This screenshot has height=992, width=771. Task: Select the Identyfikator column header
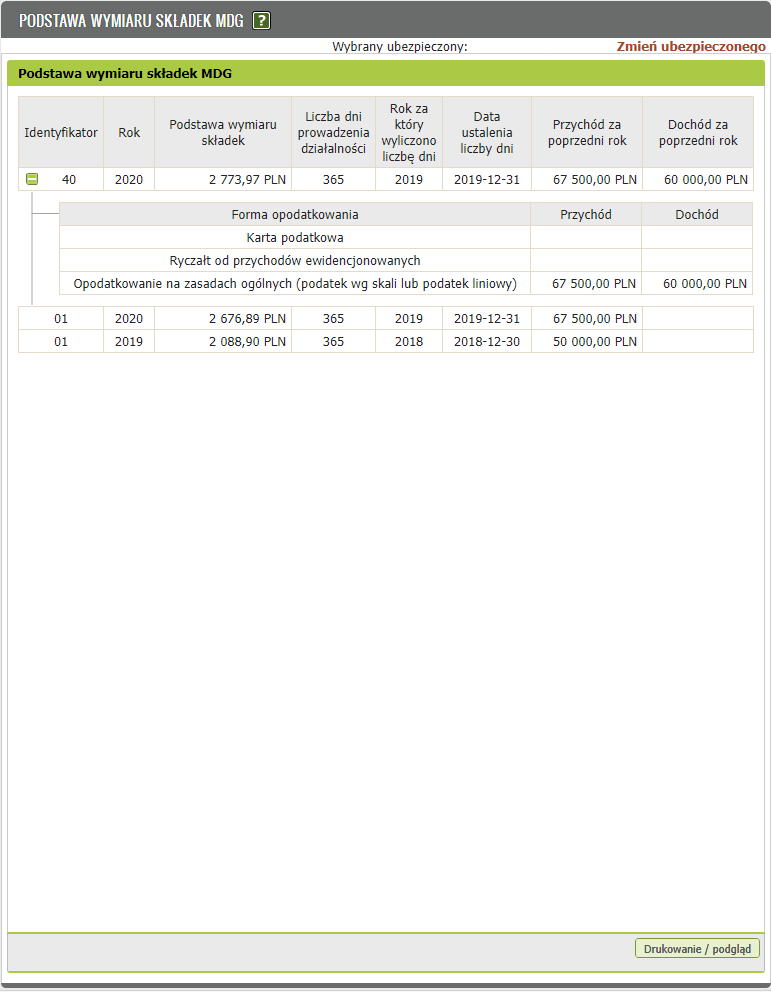pyautogui.click(x=61, y=132)
